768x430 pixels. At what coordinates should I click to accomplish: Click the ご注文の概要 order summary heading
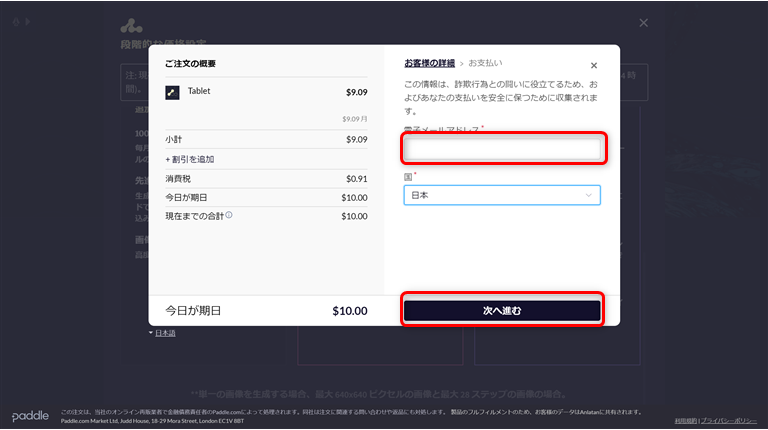pos(190,63)
